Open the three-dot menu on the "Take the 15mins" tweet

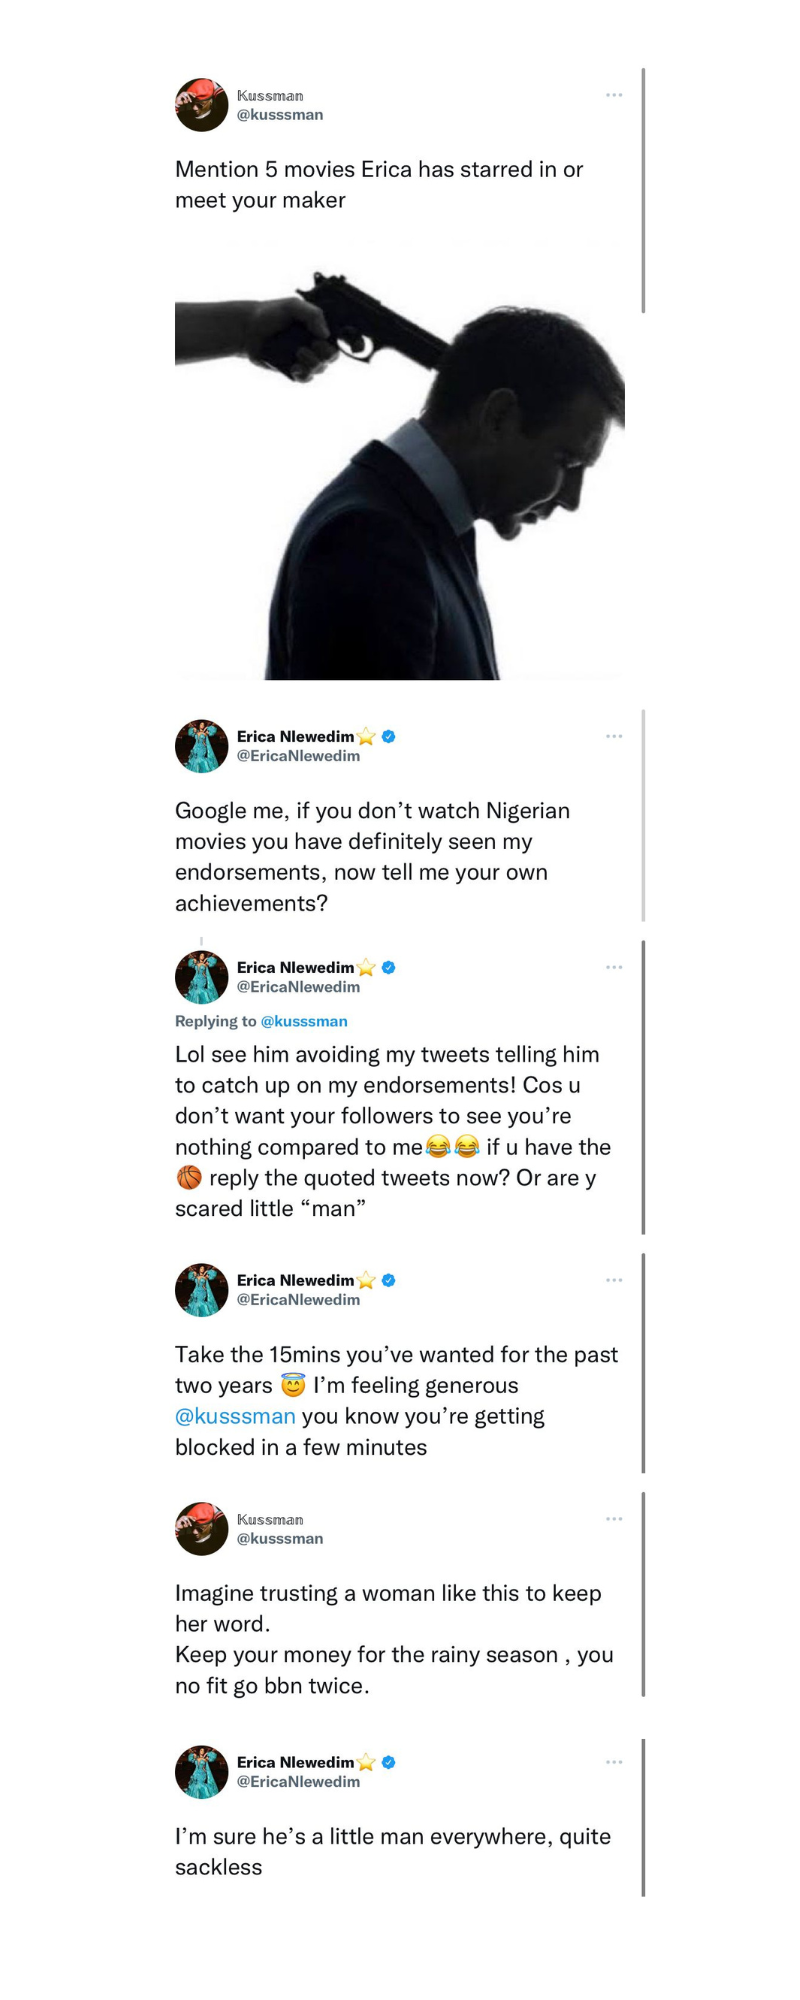click(614, 1280)
